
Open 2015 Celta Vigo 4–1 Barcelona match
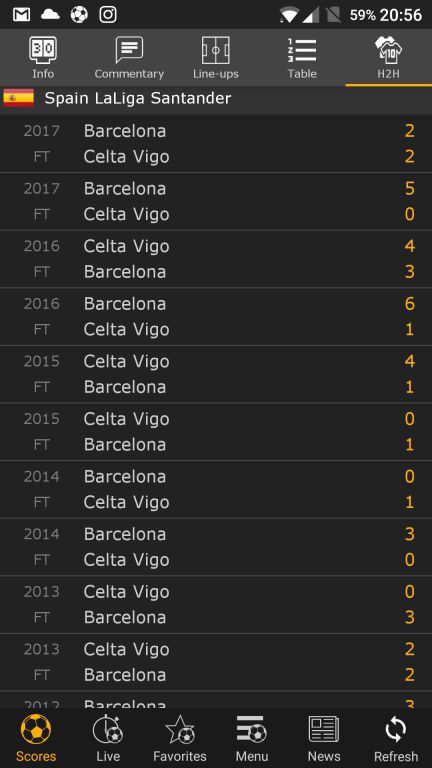(x=216, y=374)
